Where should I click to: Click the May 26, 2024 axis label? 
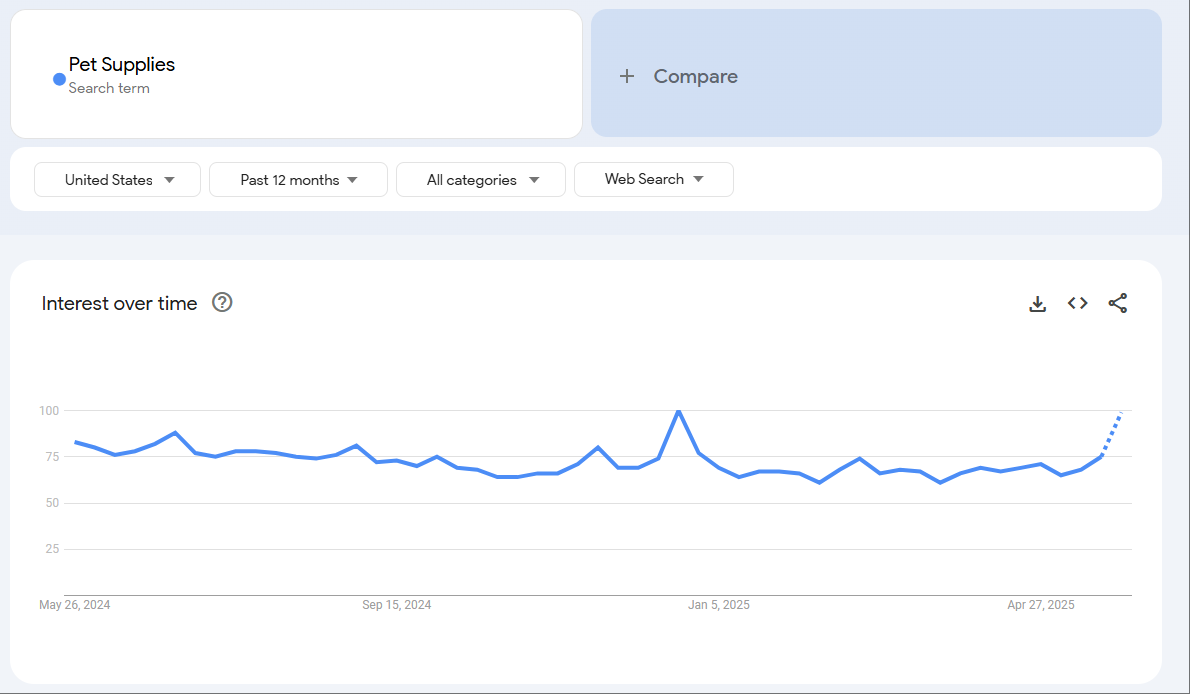(x=75, y=604)
